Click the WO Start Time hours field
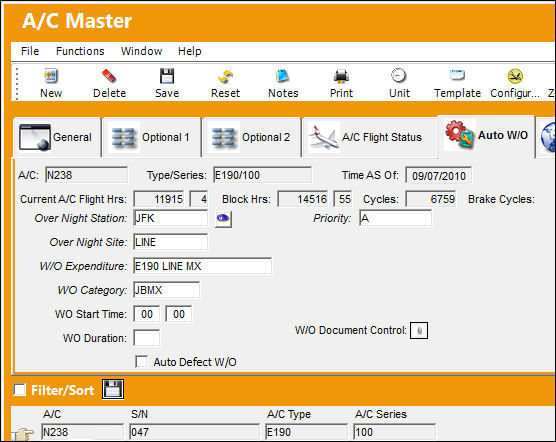 (x=146, y=314)
